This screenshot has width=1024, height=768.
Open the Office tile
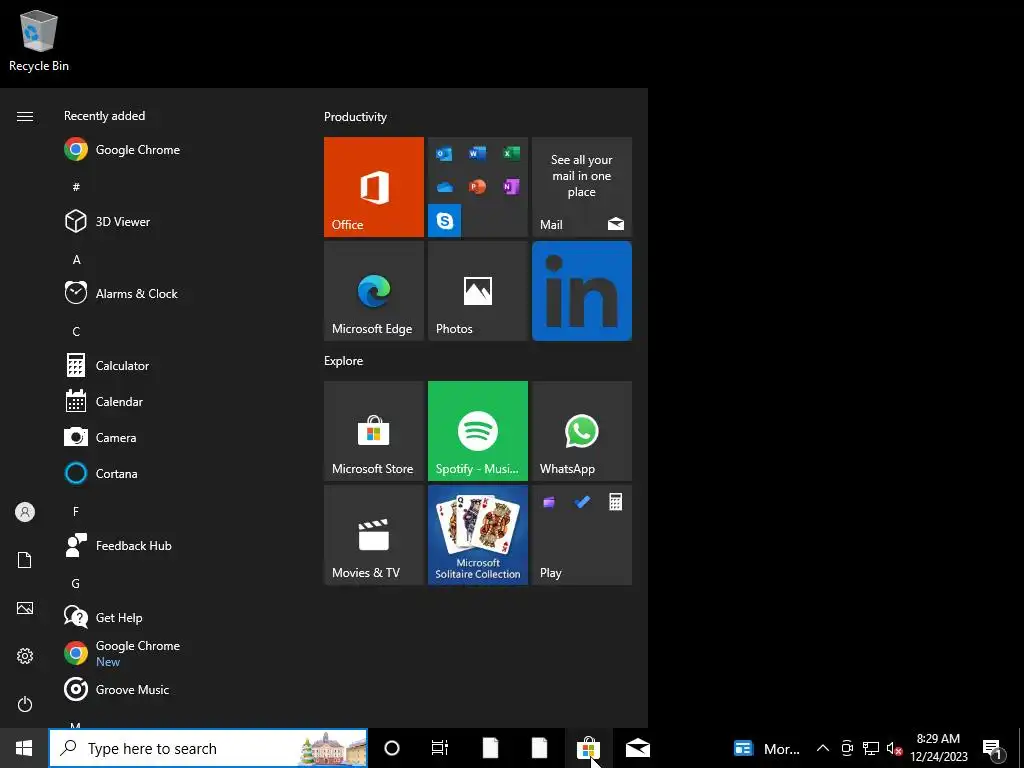374,187
